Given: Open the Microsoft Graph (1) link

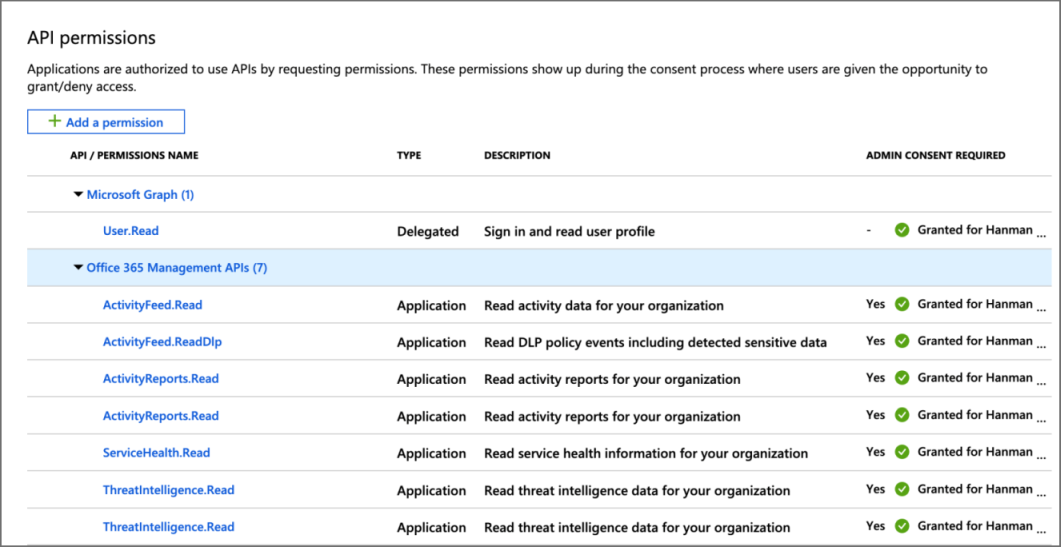Looking at the screenshot, I should tap(140, 195).
